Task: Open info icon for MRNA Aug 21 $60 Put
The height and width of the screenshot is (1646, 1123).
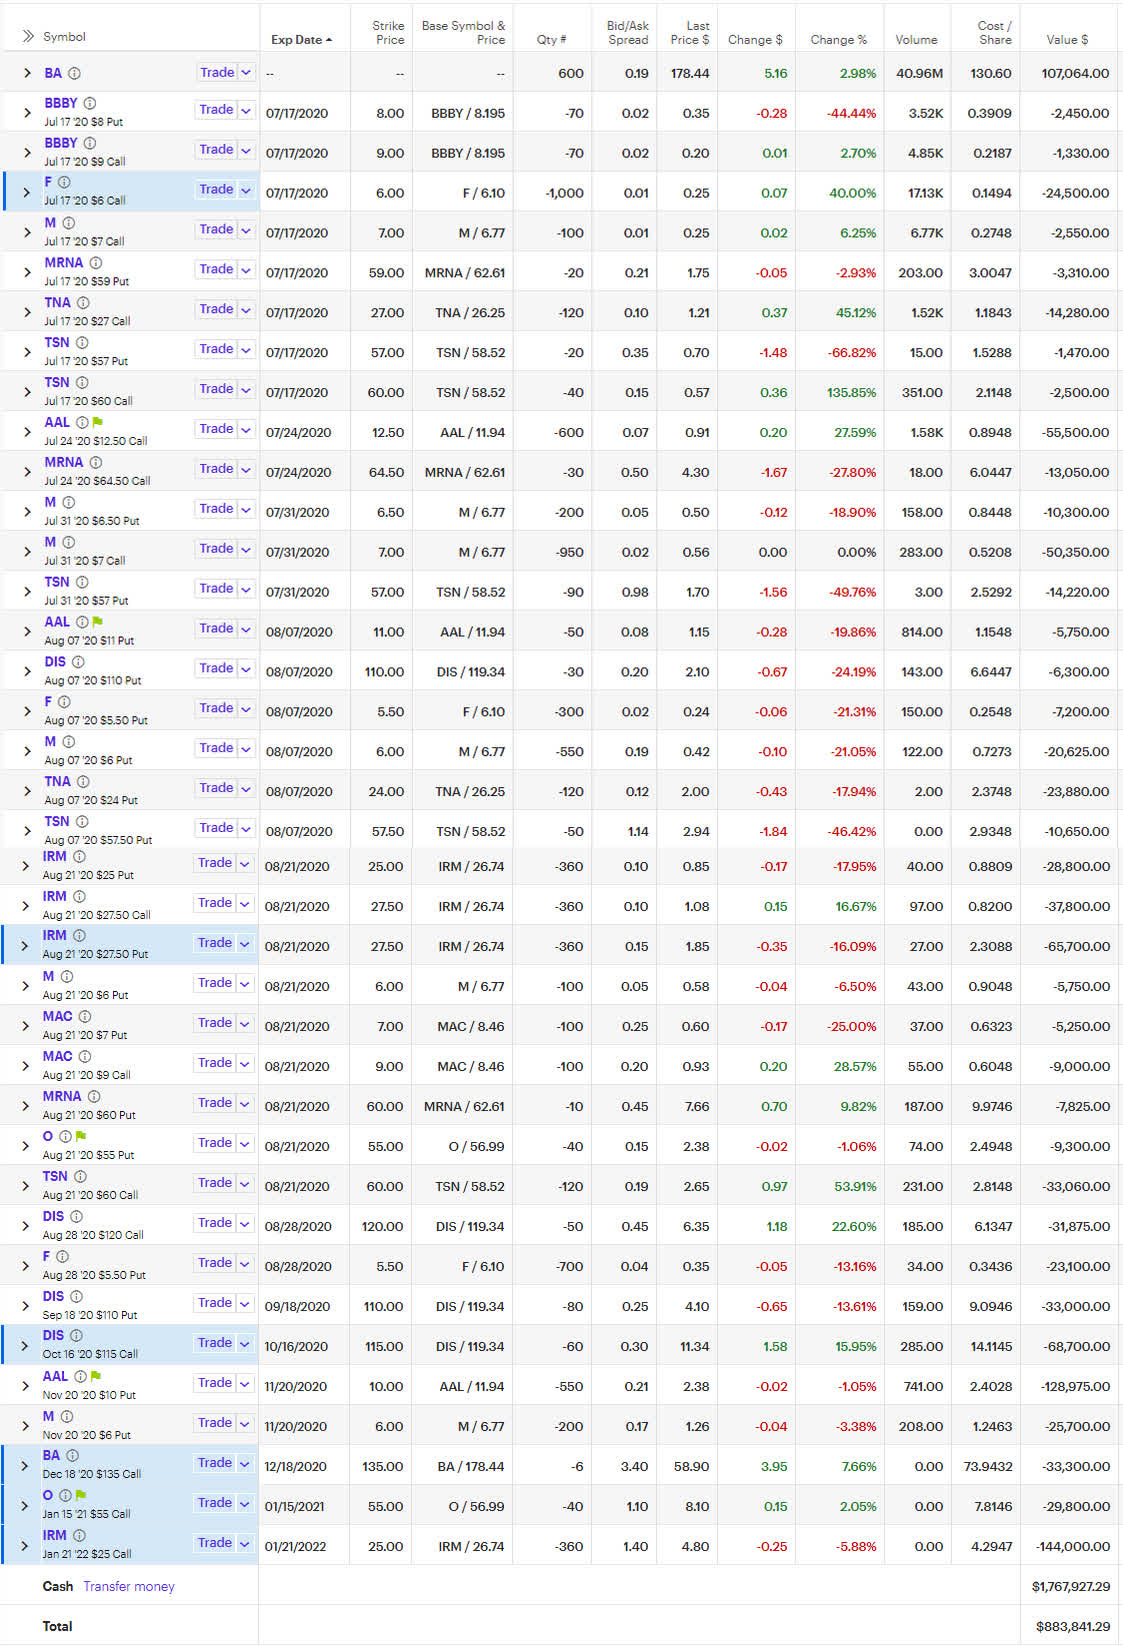Action: tap(94, 1096)
